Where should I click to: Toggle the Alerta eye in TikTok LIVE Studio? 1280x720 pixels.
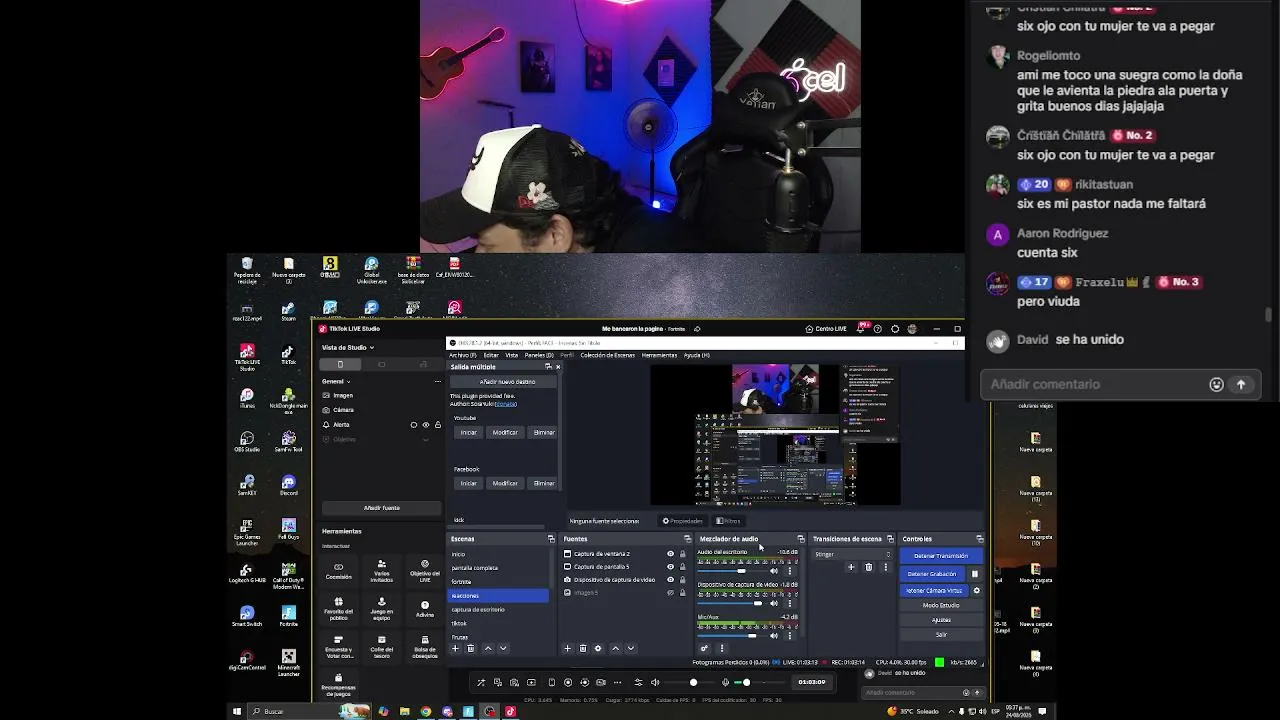click(x=426, y=425)
